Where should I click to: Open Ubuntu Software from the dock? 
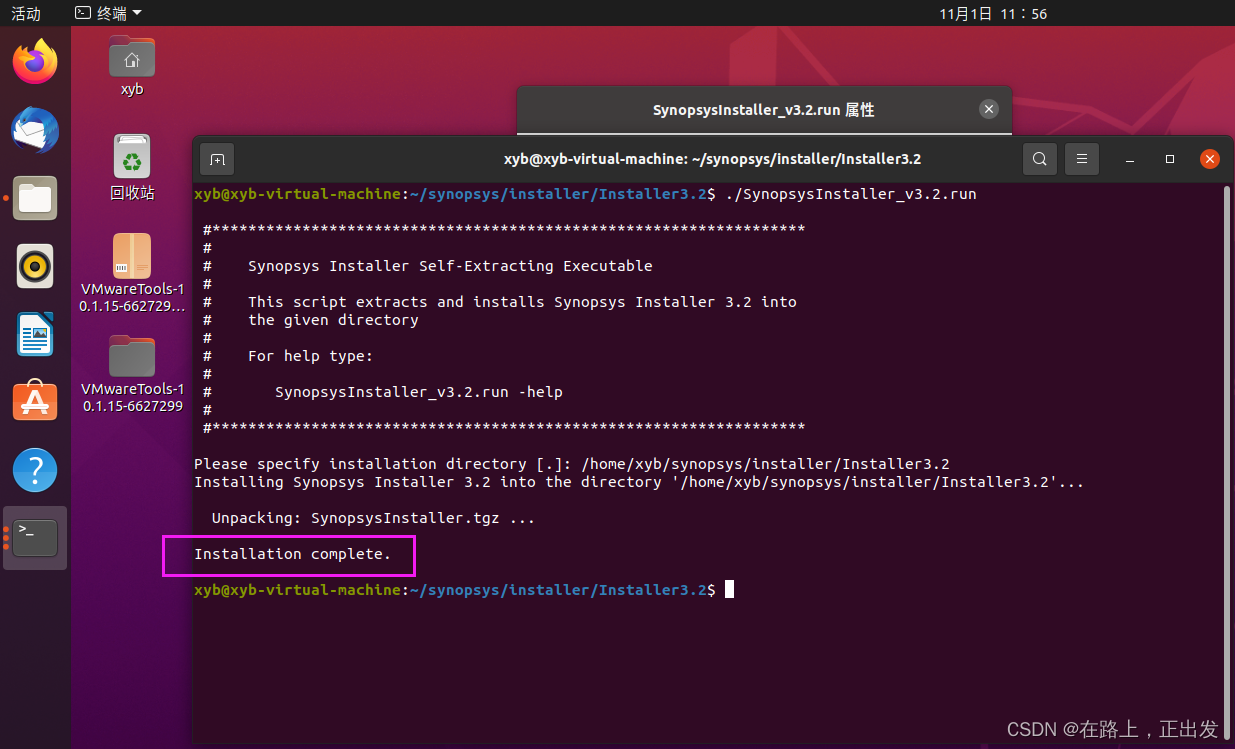pyautogui.click(x=35, y=401)
